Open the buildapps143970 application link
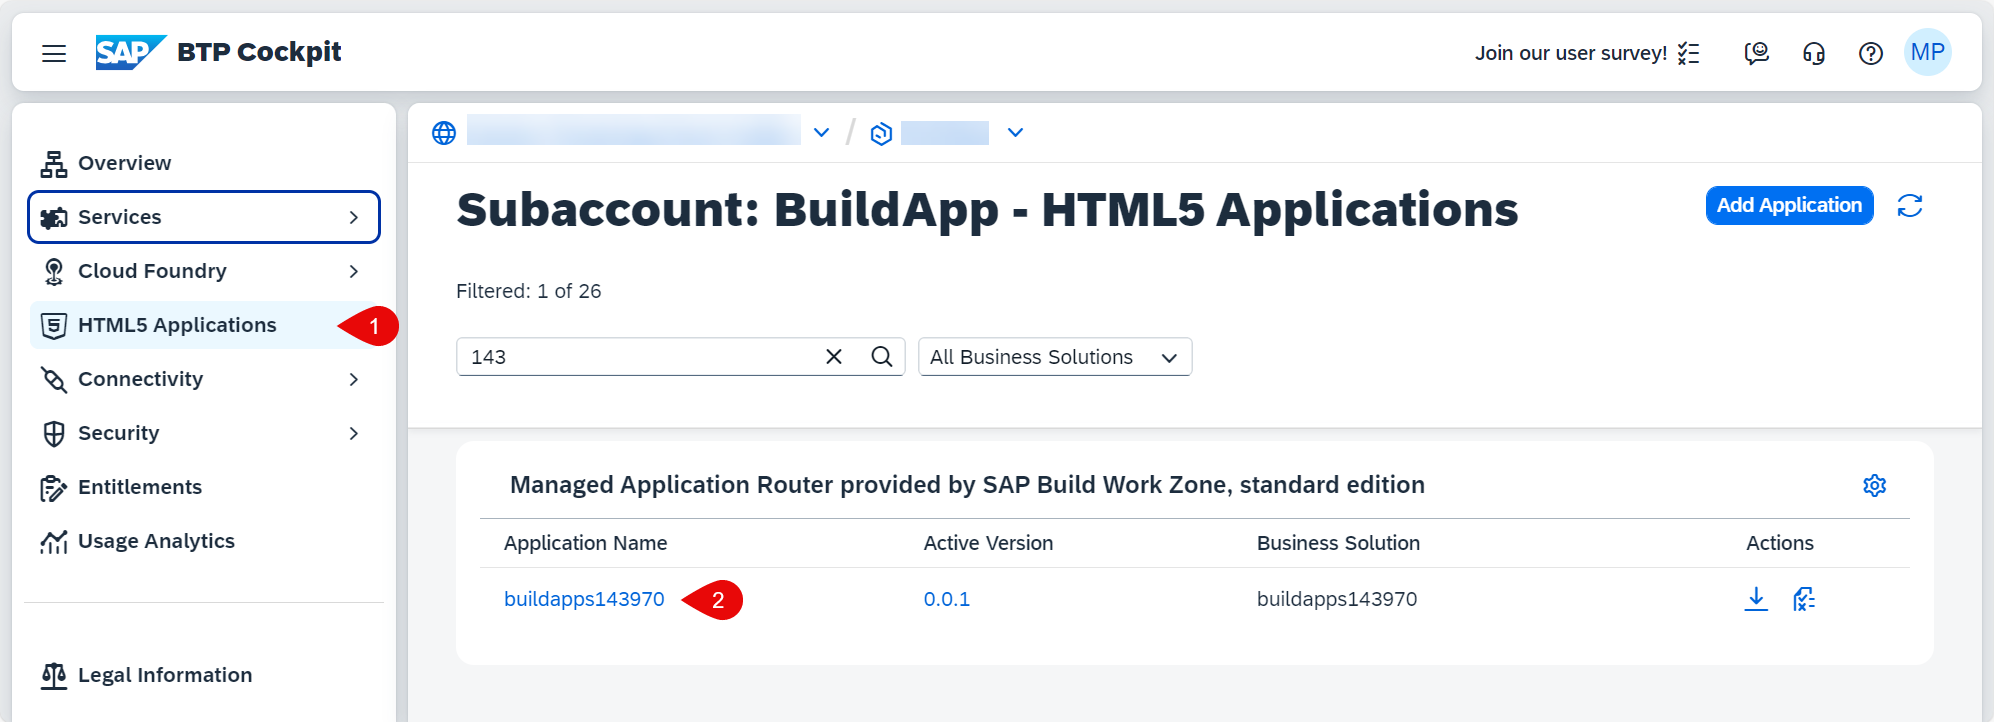The height and width of the screenshot is (722, 1994). tap(584, 599)
